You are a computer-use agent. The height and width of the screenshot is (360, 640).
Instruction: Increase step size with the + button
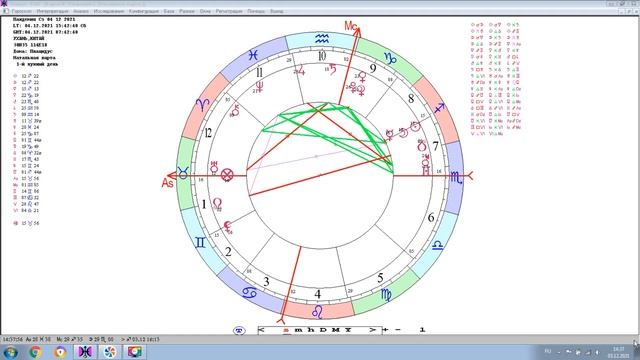pos(386,330)
